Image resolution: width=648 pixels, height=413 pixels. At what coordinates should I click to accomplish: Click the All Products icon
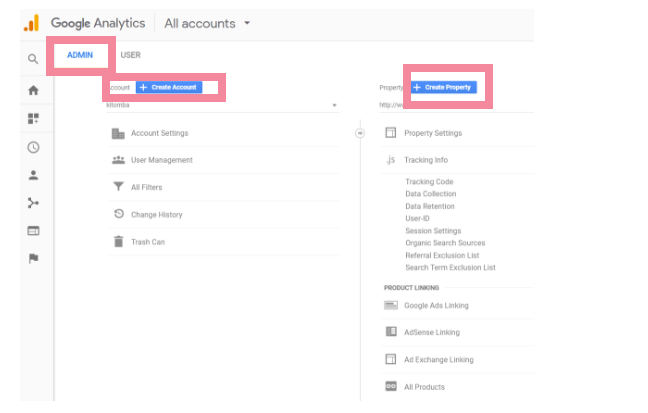391,386
